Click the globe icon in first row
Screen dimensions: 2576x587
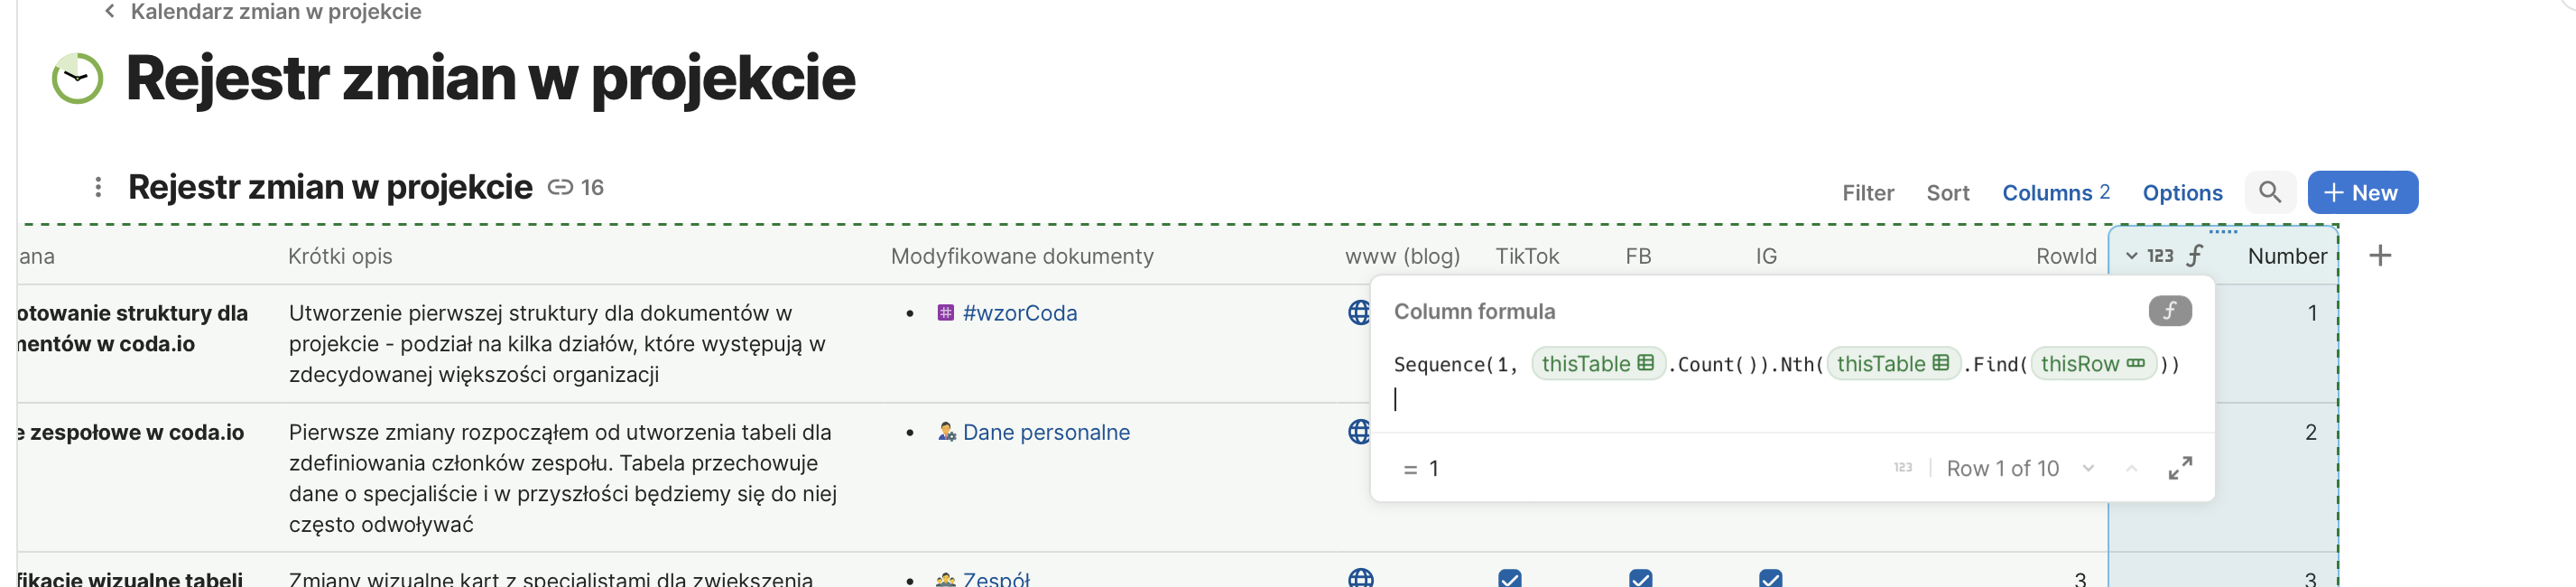tap(1358, 313)
